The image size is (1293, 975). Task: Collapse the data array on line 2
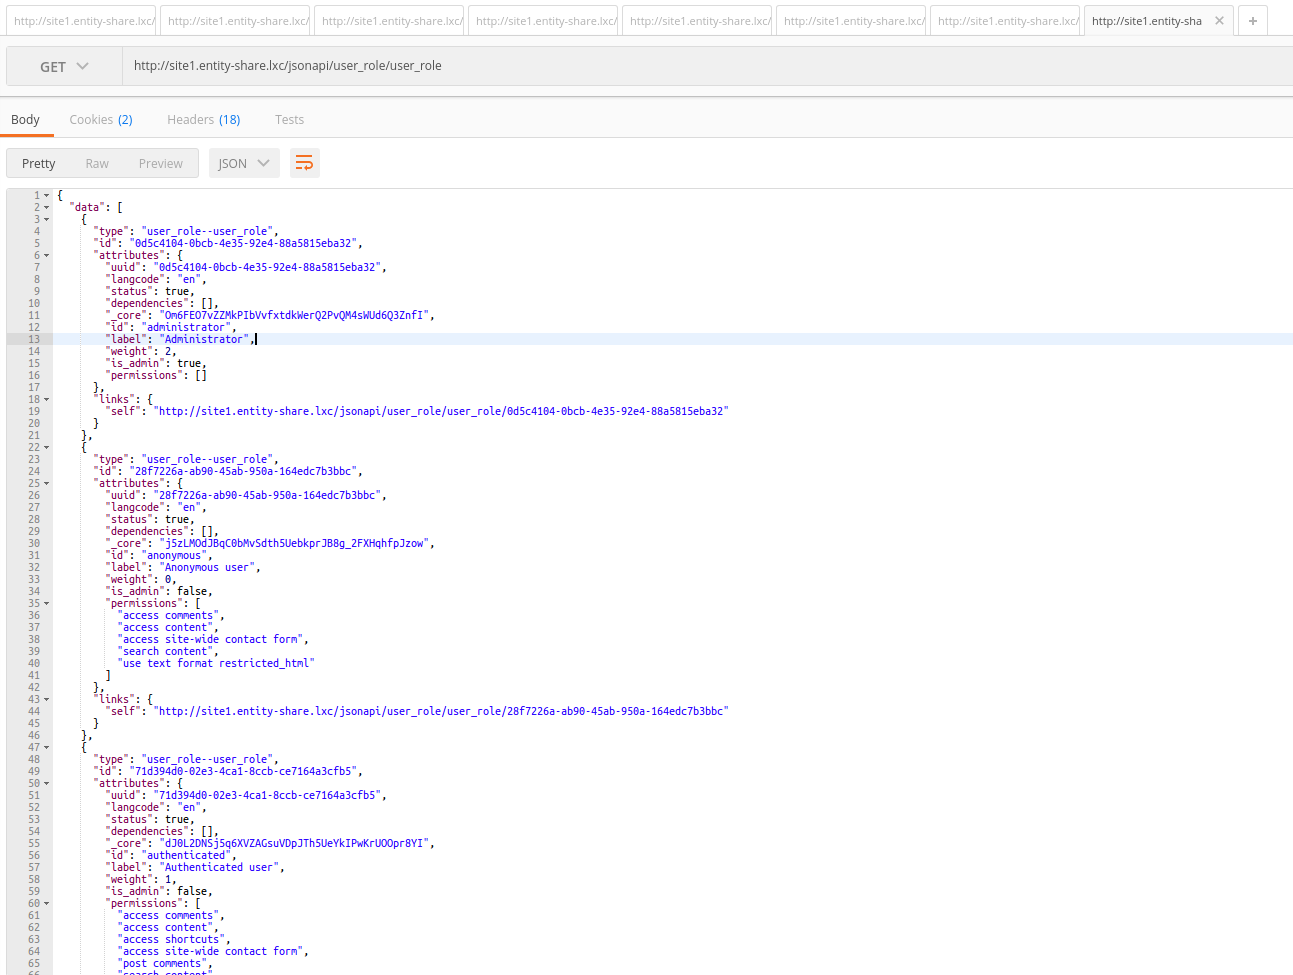click(47, 206)
